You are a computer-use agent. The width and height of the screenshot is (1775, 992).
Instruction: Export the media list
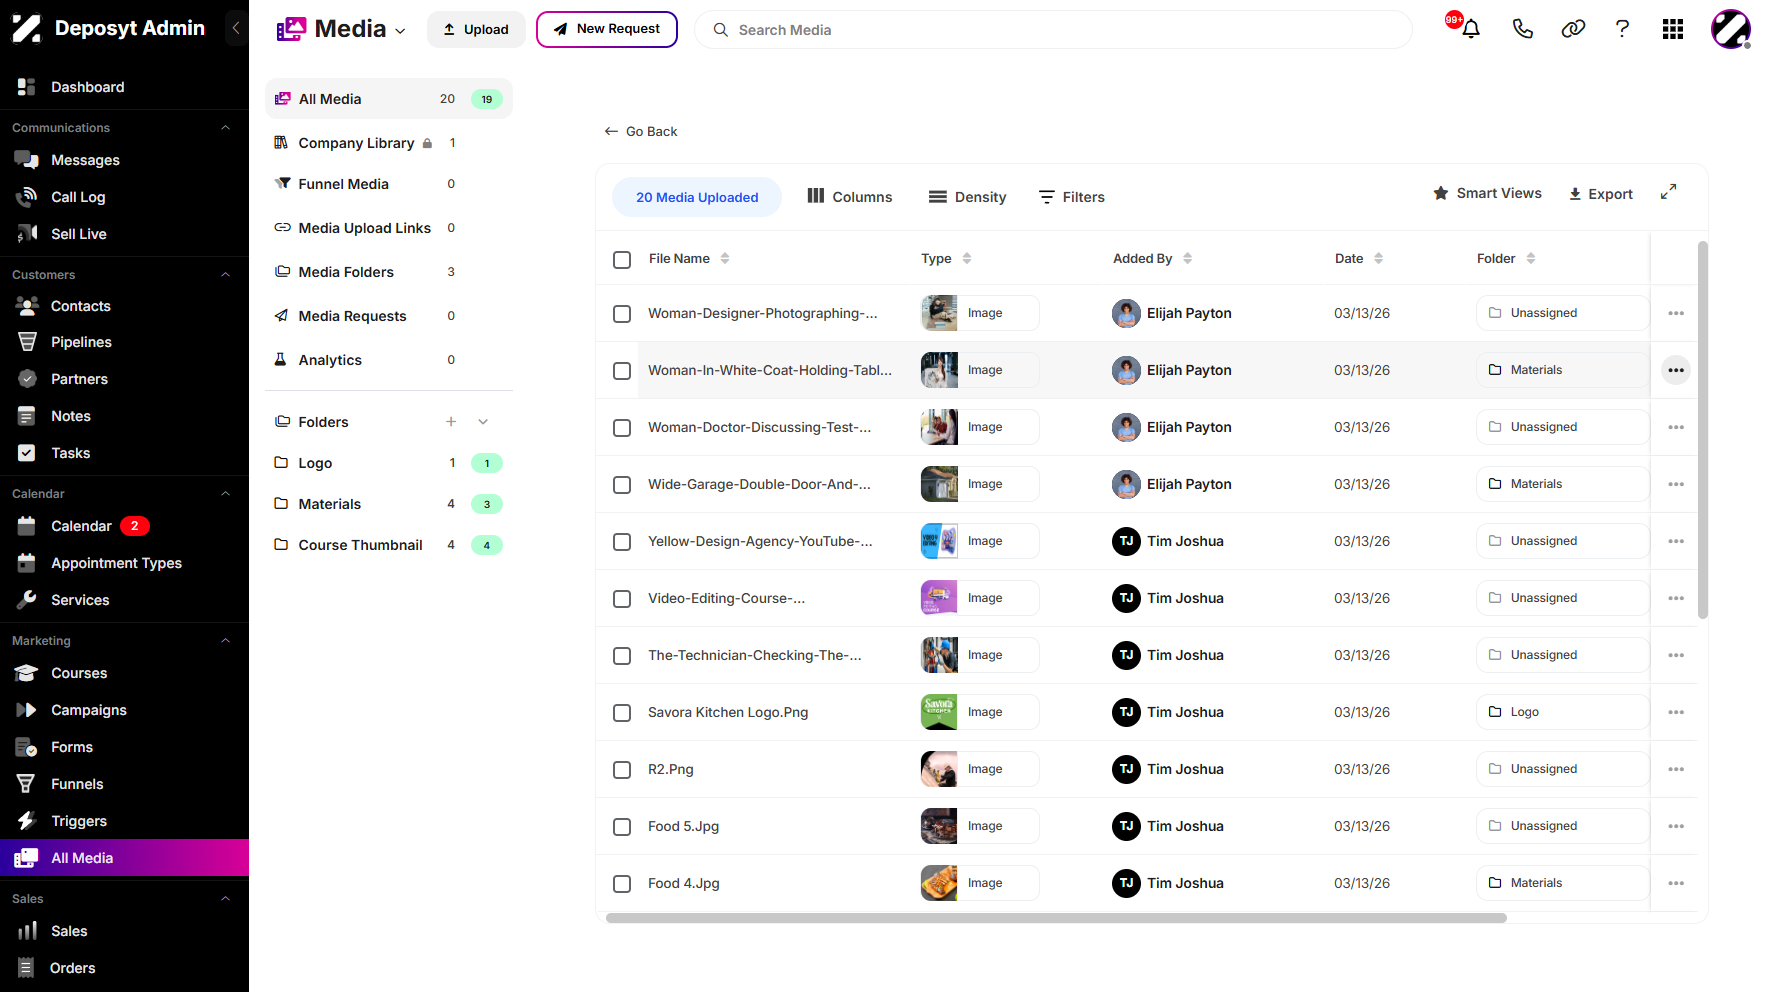click(1600, 194)
